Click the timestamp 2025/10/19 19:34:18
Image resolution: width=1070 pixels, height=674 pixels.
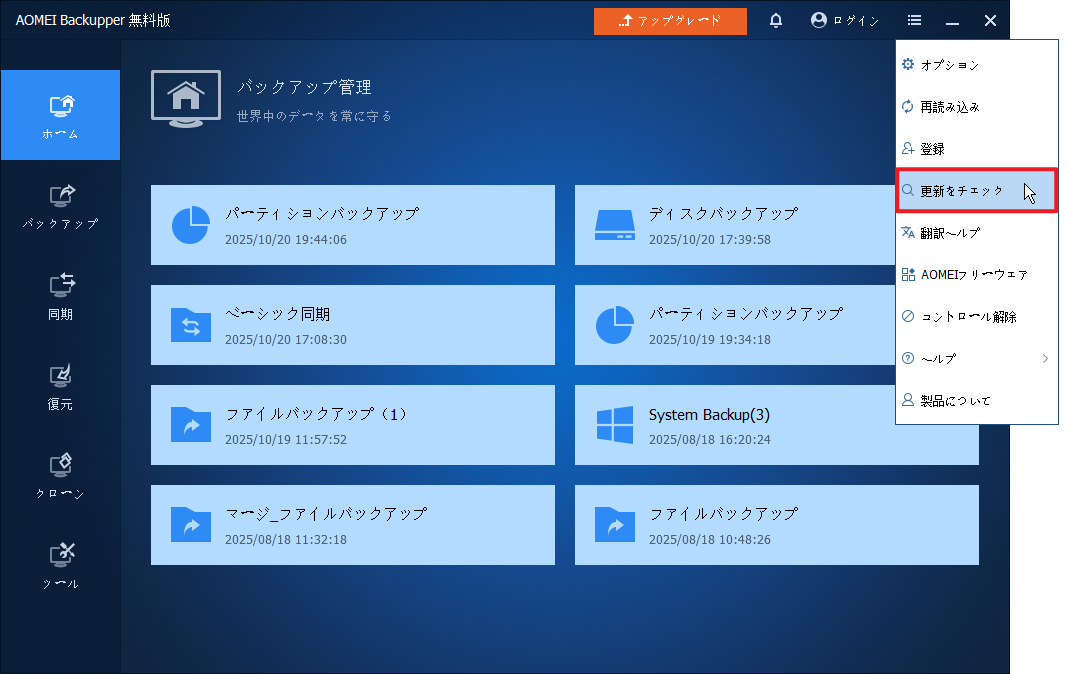pos(710,340)
